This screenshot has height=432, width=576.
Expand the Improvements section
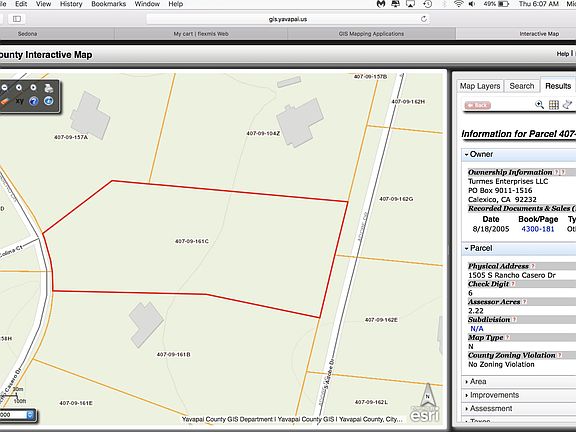click(x=519, y=395)
